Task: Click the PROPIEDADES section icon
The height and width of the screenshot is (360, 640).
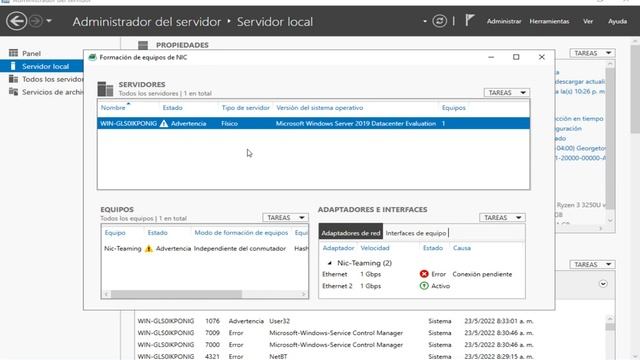Action: pos(143,45)
